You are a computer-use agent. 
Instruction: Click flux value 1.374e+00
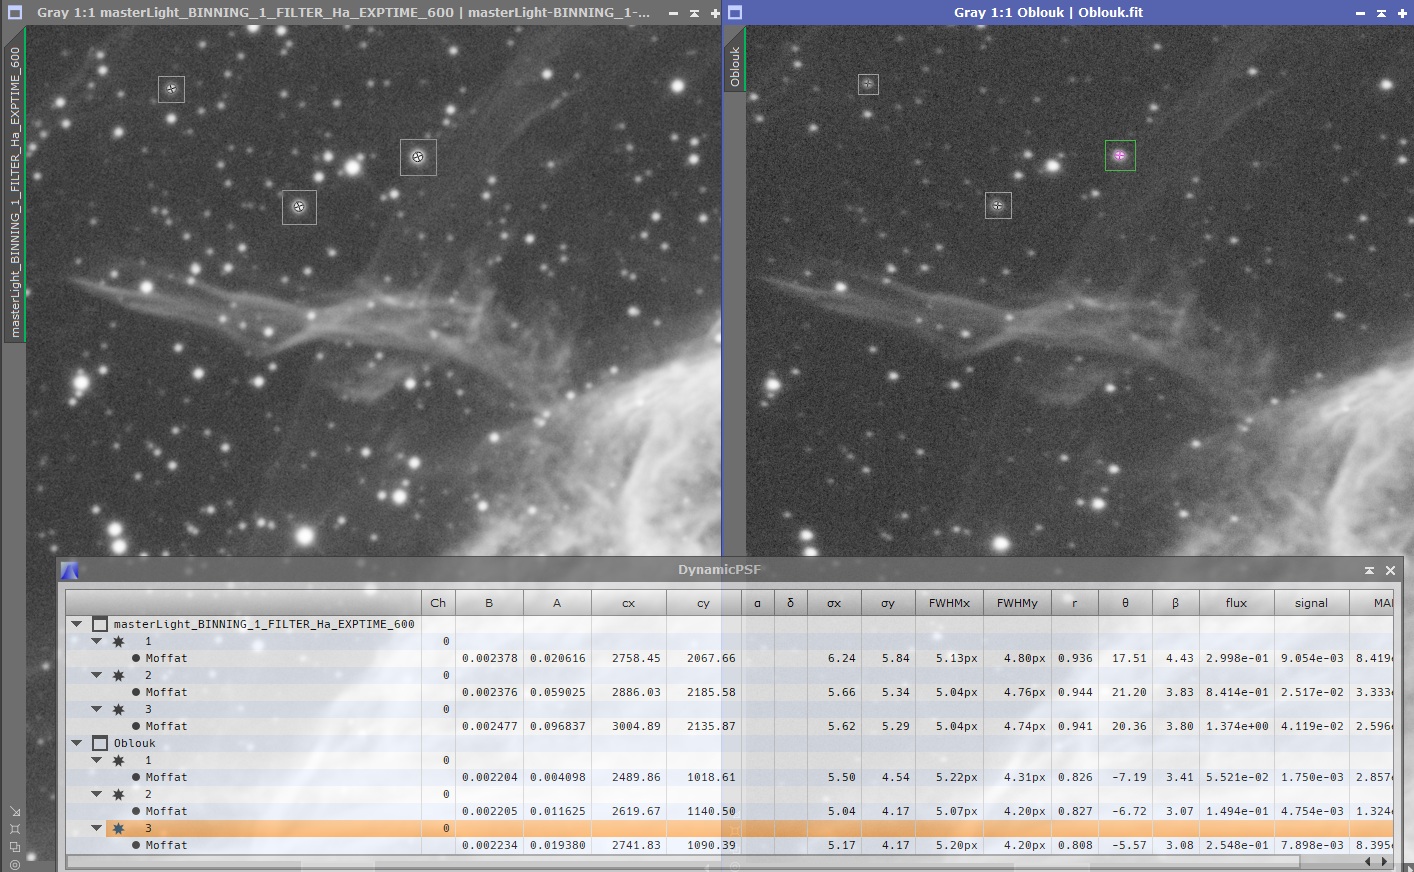[1239, 726]
